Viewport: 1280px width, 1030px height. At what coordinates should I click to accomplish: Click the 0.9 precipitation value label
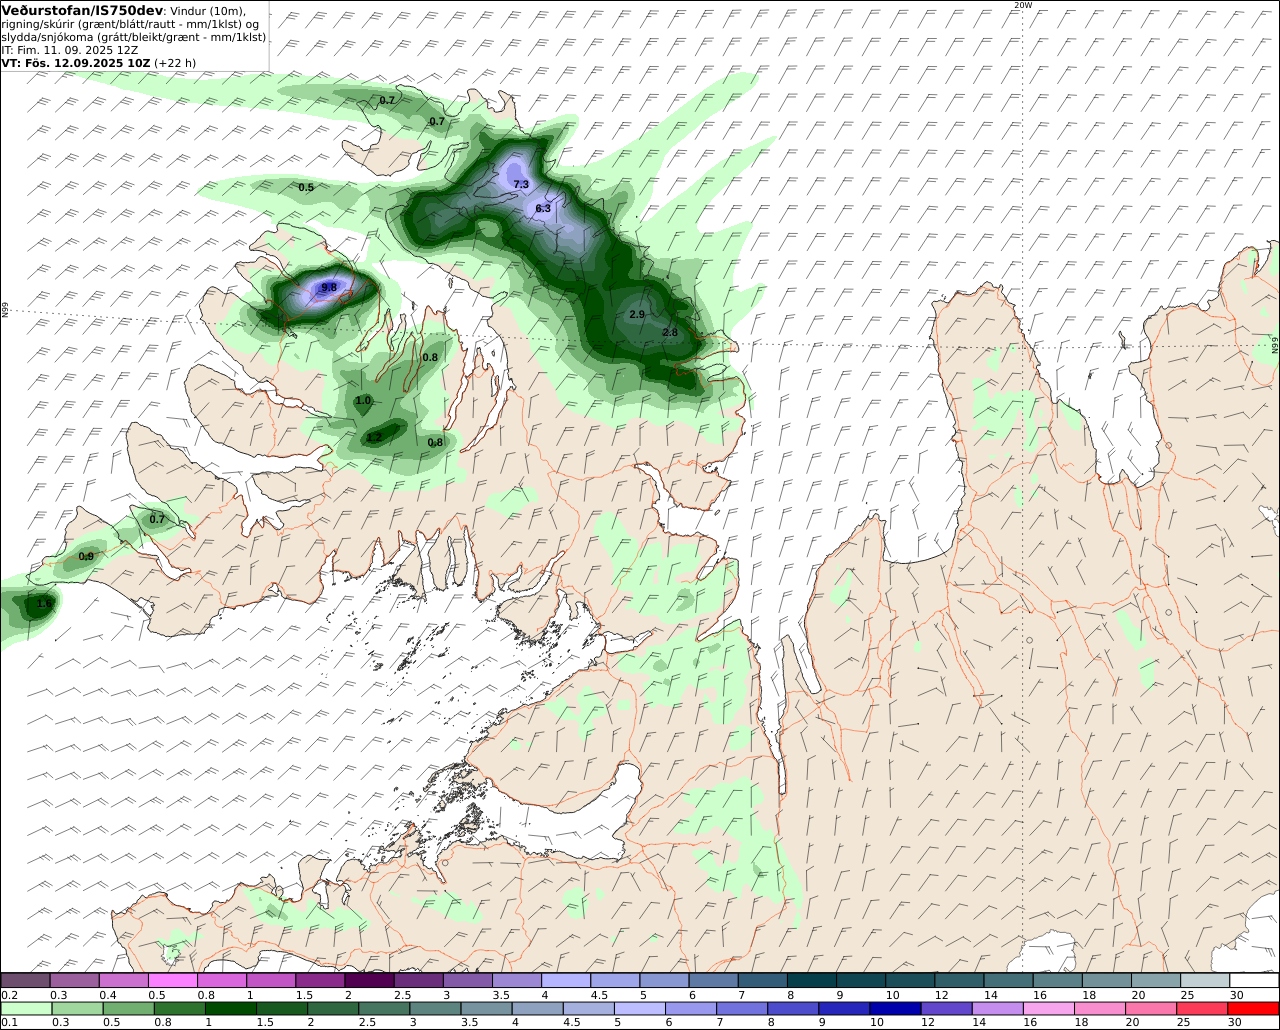pos(86,557)
